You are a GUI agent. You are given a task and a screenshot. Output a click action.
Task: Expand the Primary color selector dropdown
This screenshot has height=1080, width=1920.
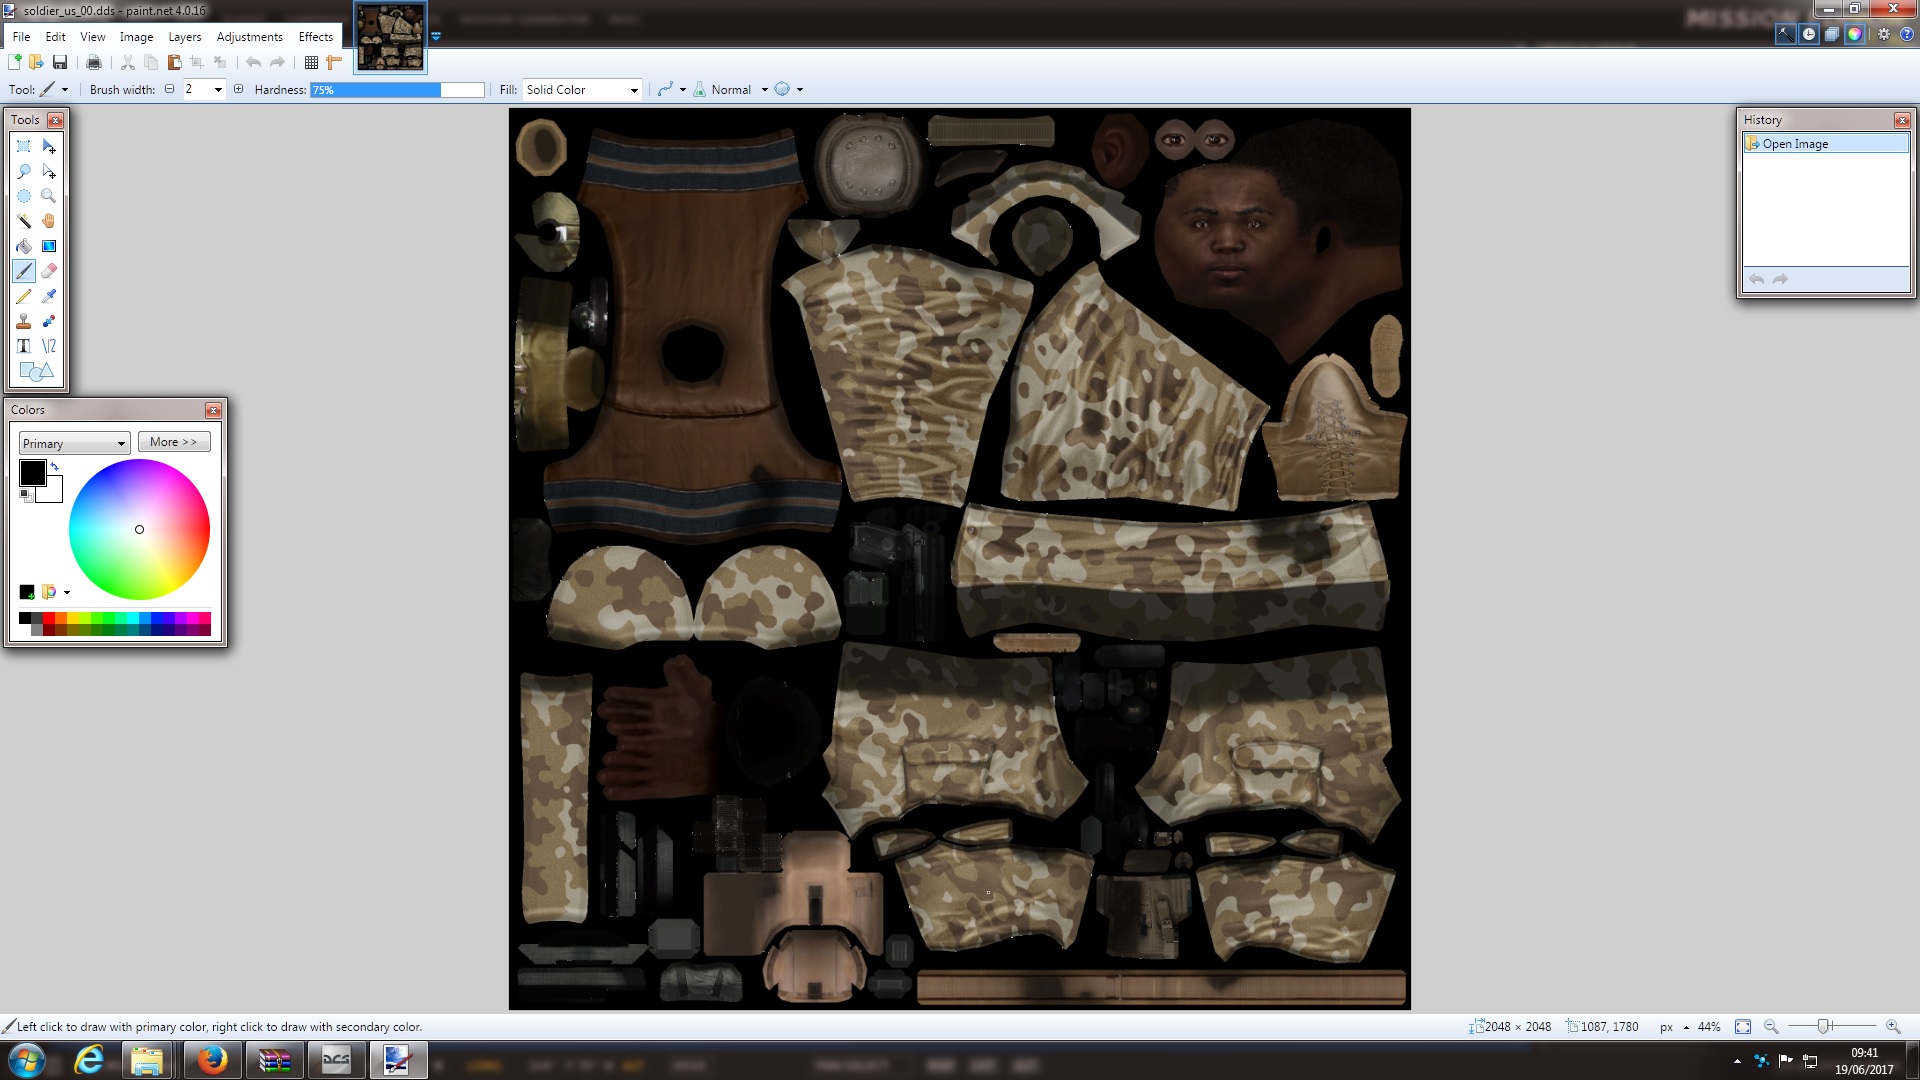coord(75,443)
